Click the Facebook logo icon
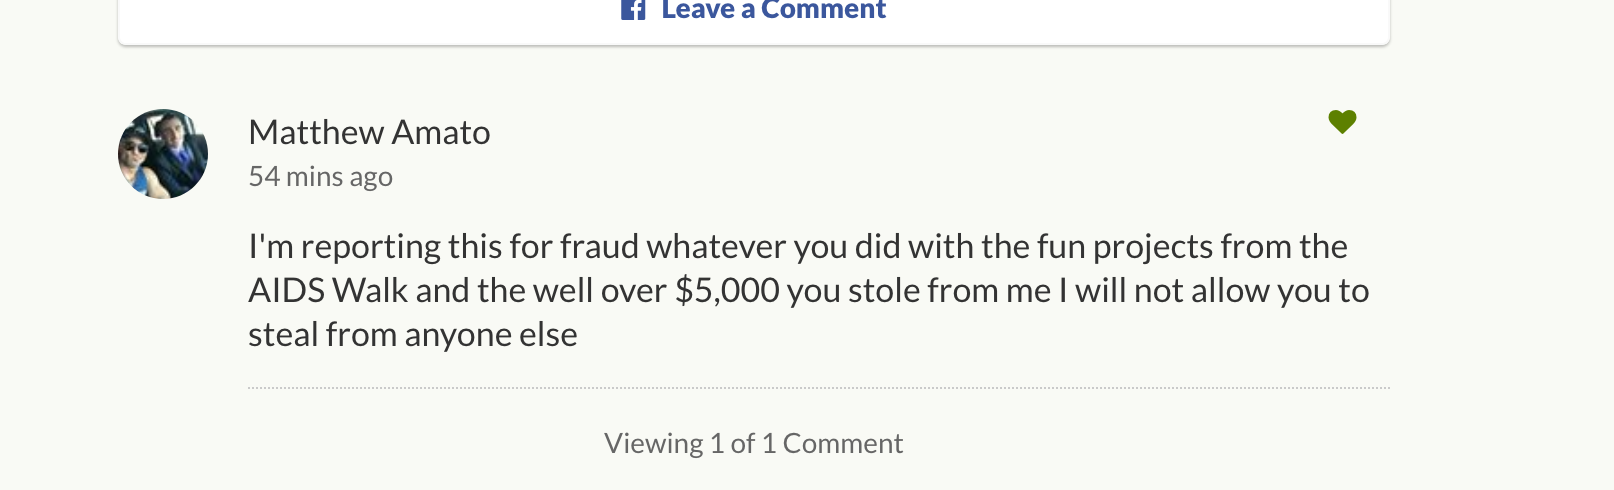The image size is (1614, 490). click(632, 10)
